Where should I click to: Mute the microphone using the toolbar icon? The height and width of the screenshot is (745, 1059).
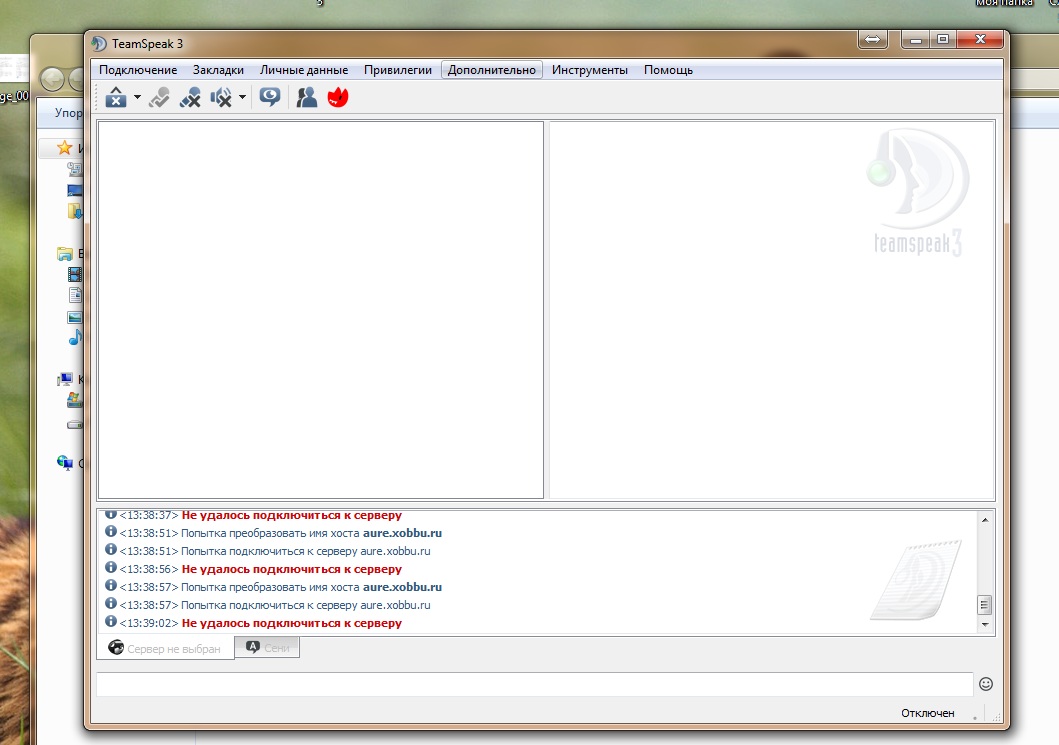pyautogui.click(x=189, y=97)
